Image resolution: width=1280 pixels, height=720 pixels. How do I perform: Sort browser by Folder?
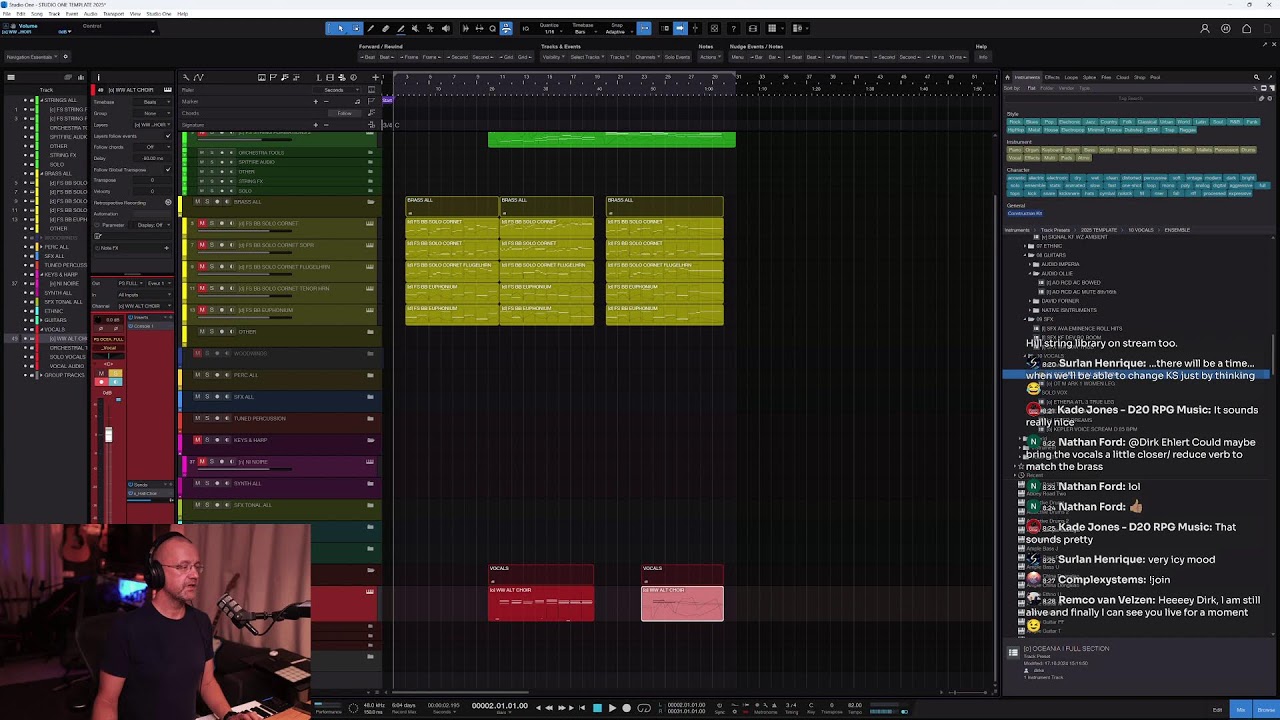tap(1047, 88)
